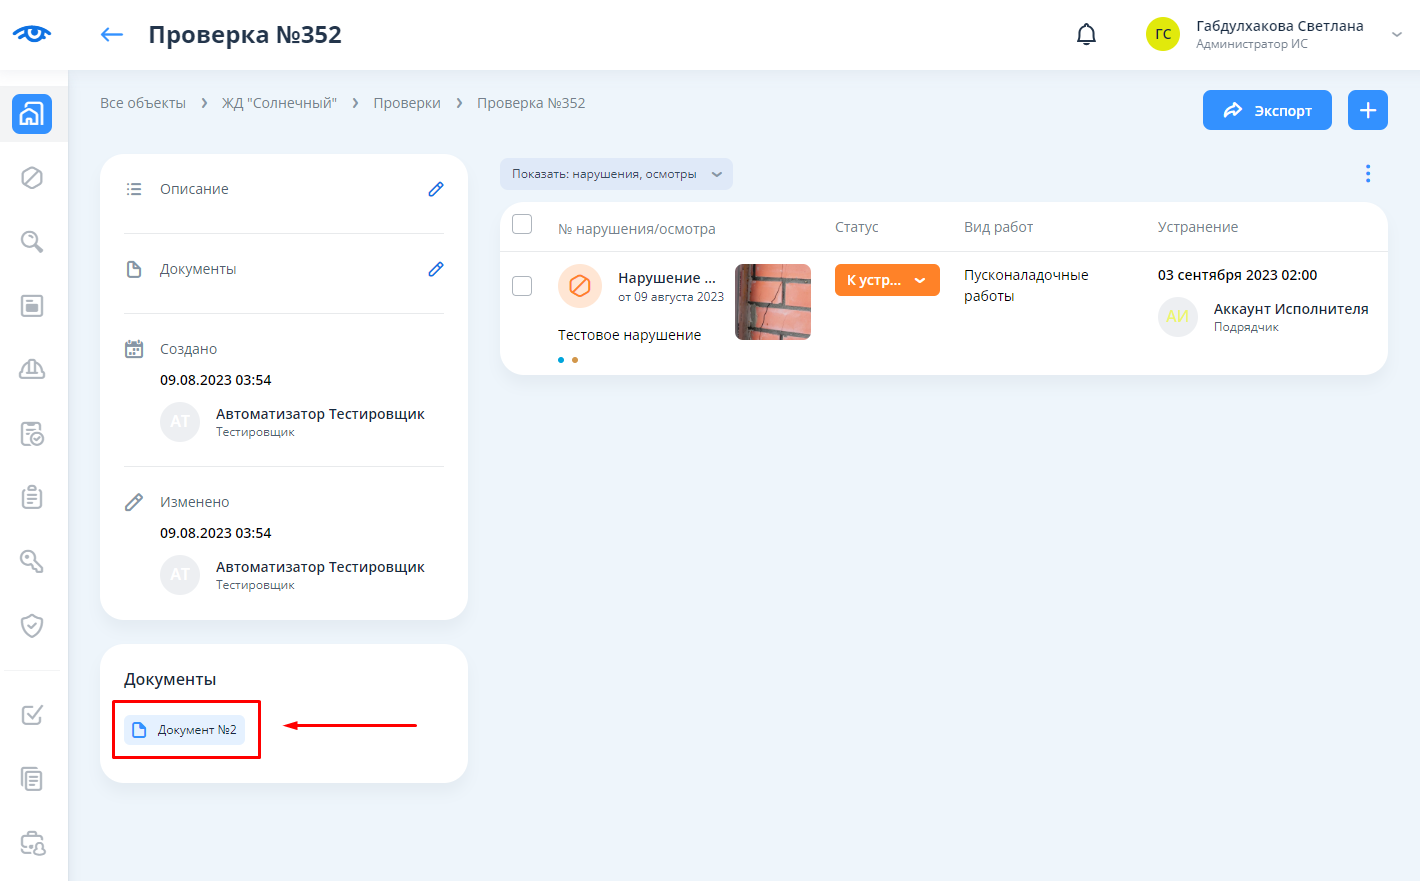Open the brick wall photo thumbnail
1420x881 pixels.
click(x=773, y=302)
